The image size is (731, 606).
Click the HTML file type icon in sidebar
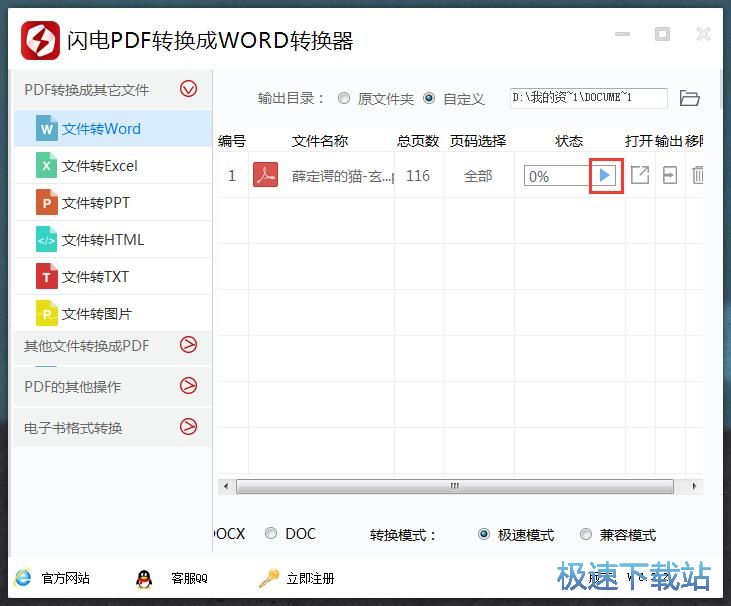point(47,239)
